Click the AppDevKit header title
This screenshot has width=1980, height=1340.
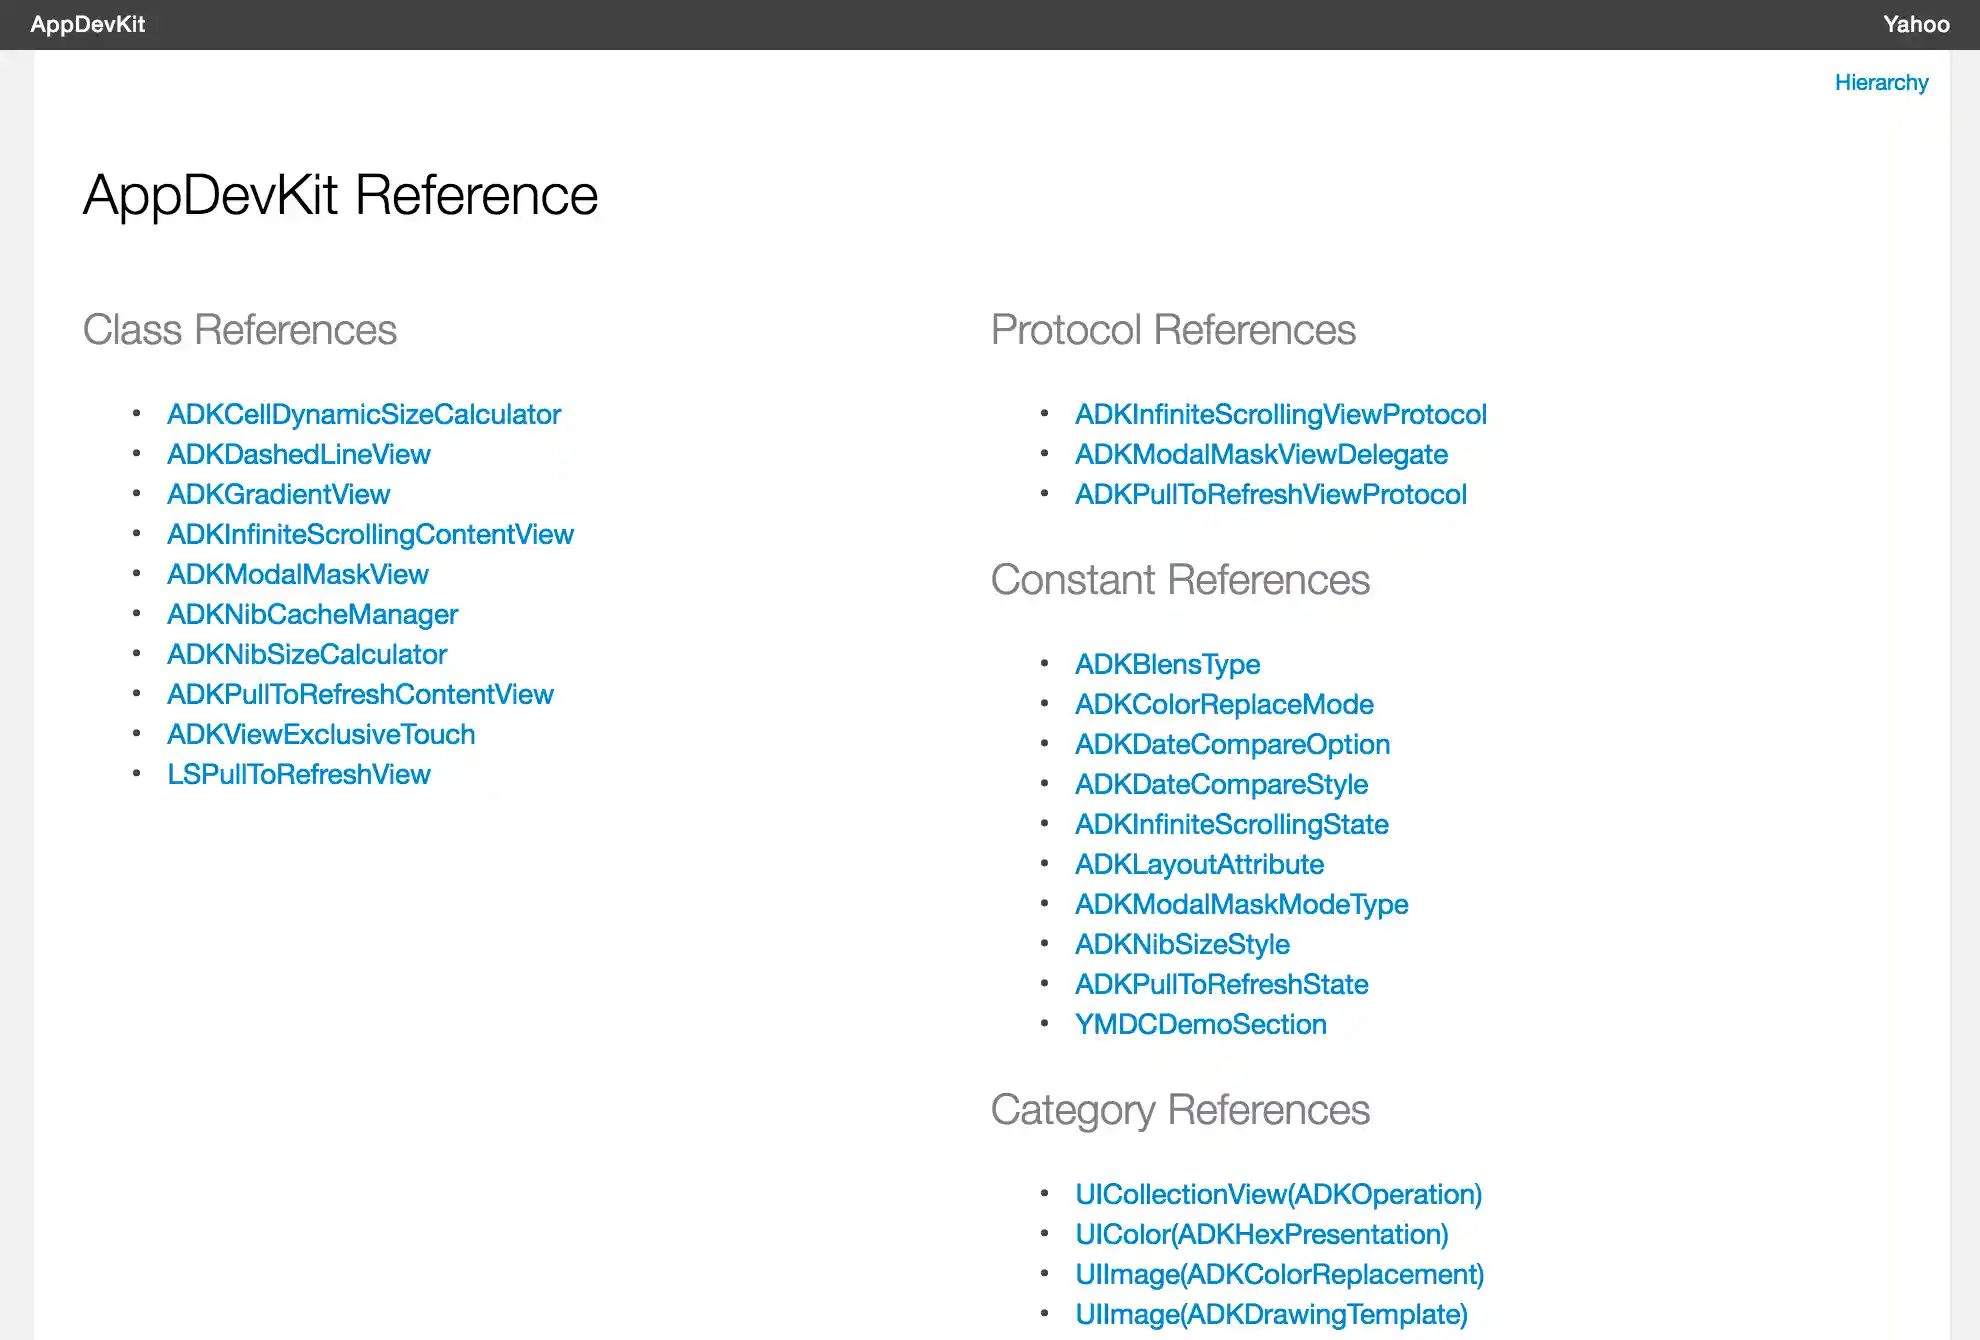88,25
